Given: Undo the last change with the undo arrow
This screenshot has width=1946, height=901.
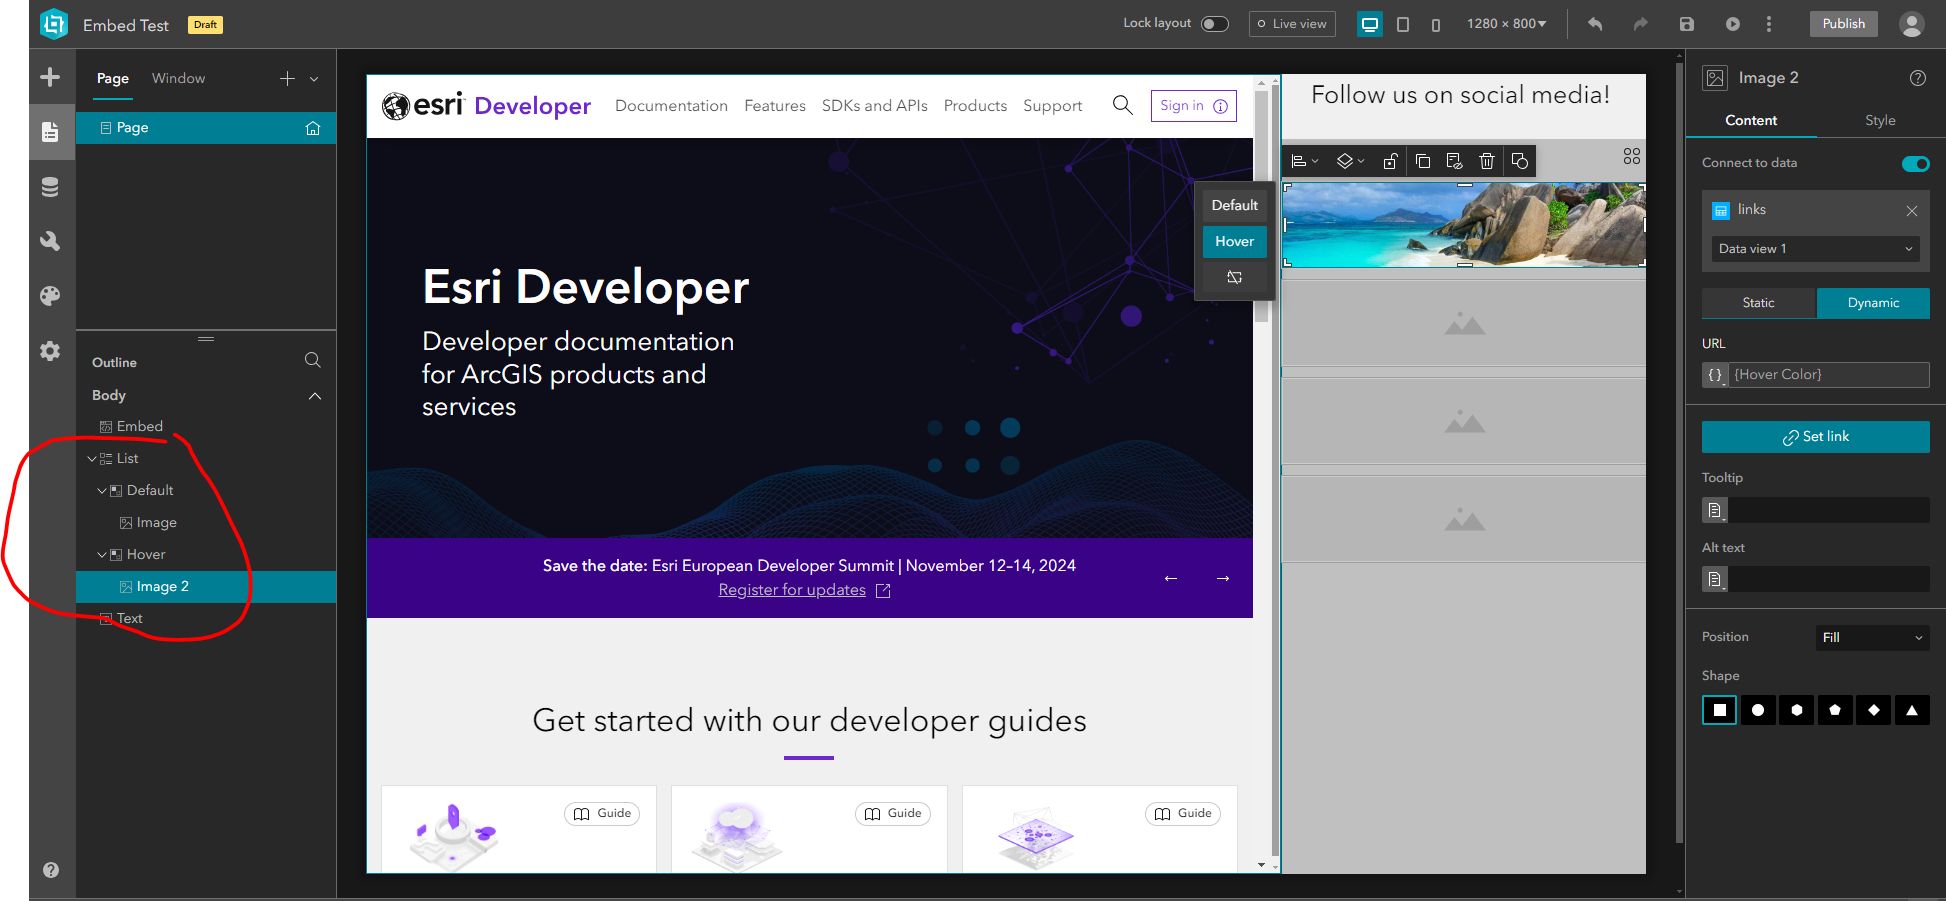Looking at the screenshot, I should point(1594,23).
